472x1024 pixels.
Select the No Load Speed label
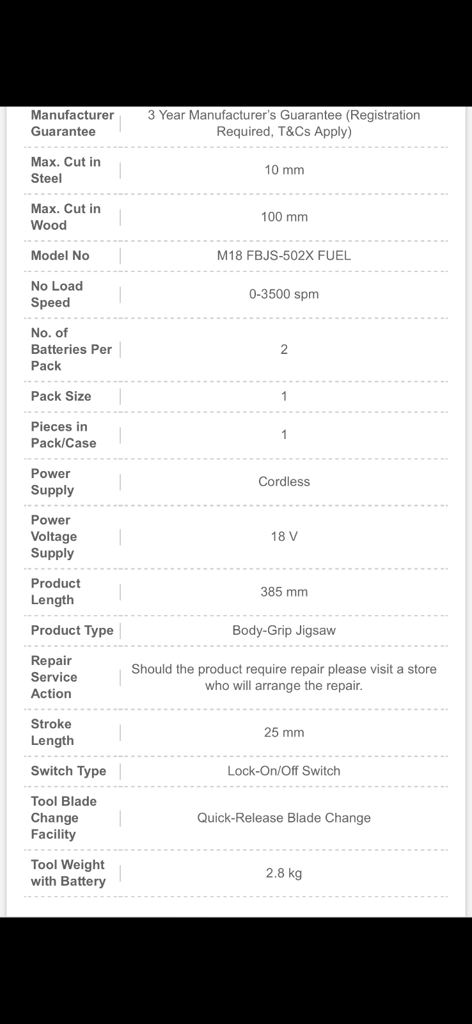click(x=57, y=294)
